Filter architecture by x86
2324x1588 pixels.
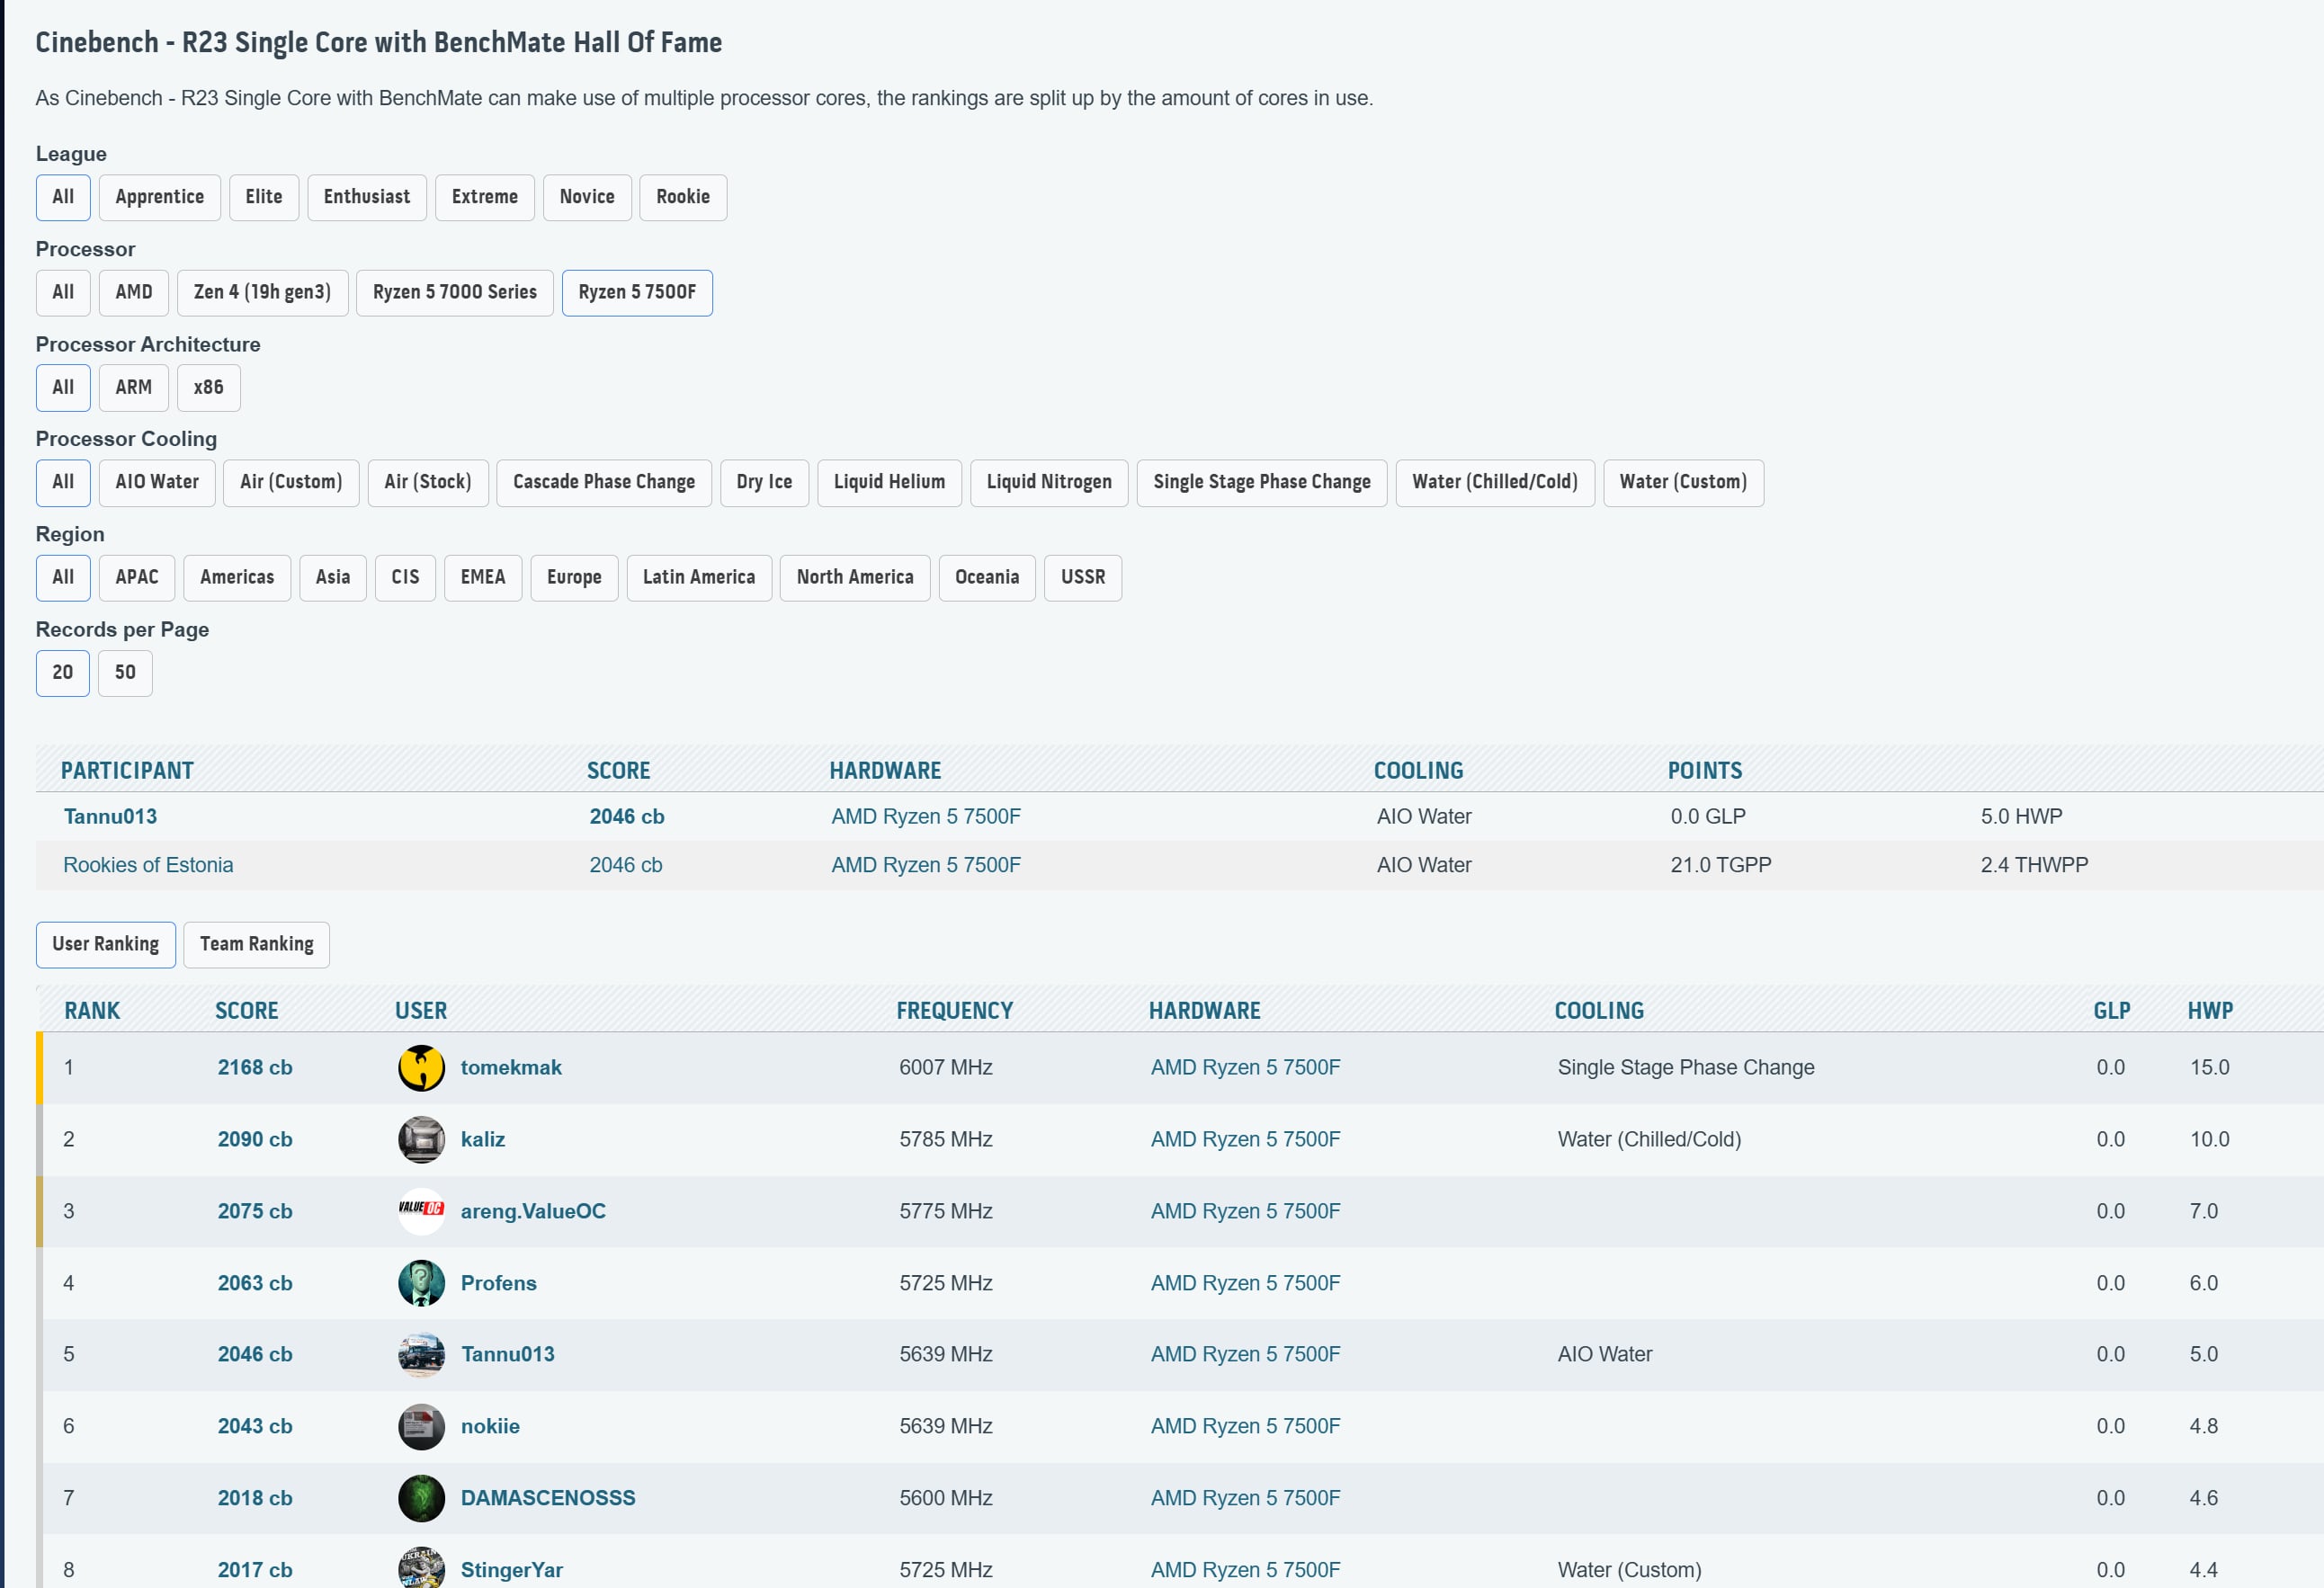tap(209, 387)
